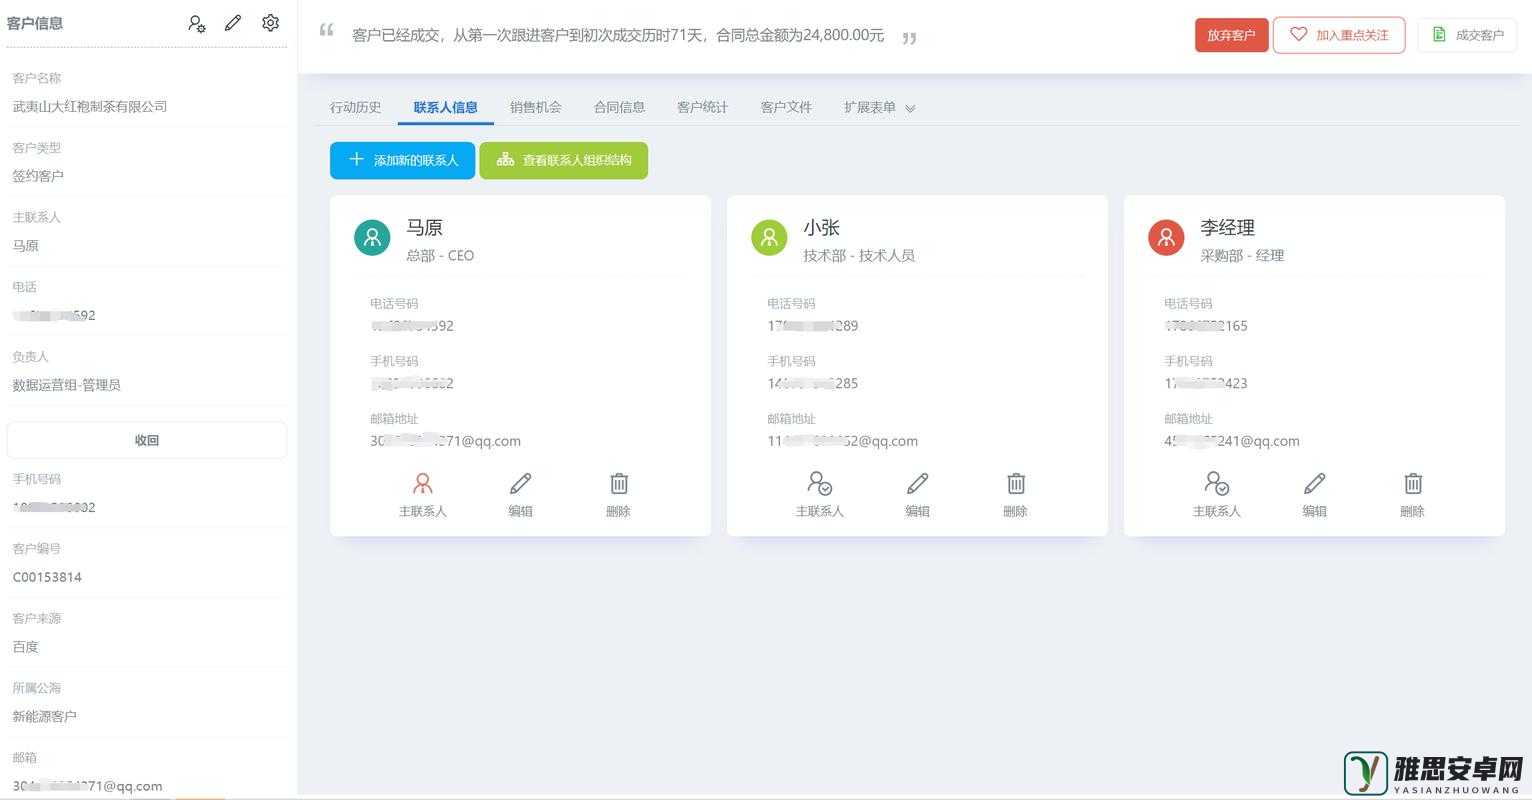The height and width of the screenshot is (800, 1532).
Task: Click the 添加新的联系人 button
Action: coord(402,160)
